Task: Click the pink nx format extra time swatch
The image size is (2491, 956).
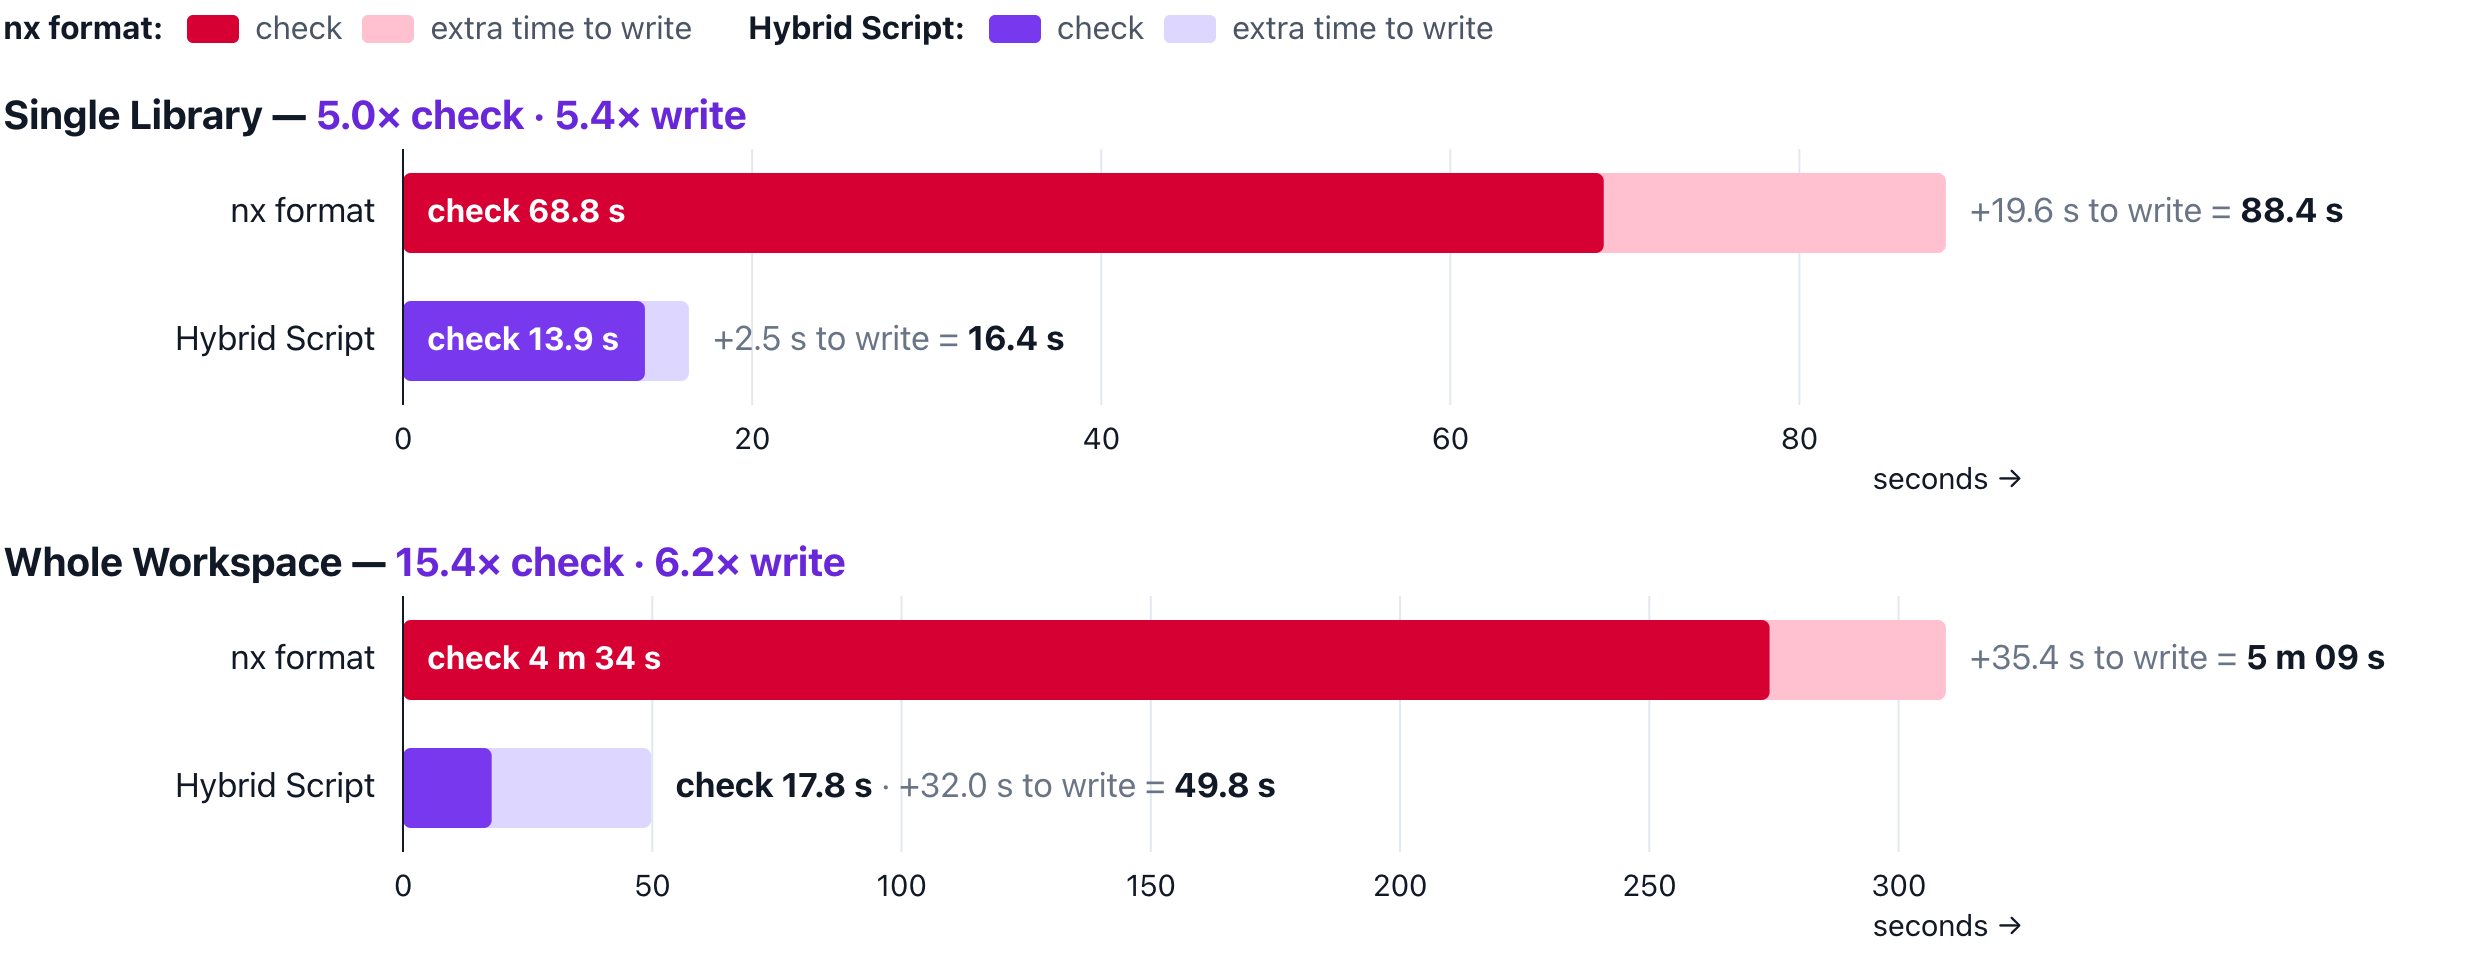Action: pos(388,29)
